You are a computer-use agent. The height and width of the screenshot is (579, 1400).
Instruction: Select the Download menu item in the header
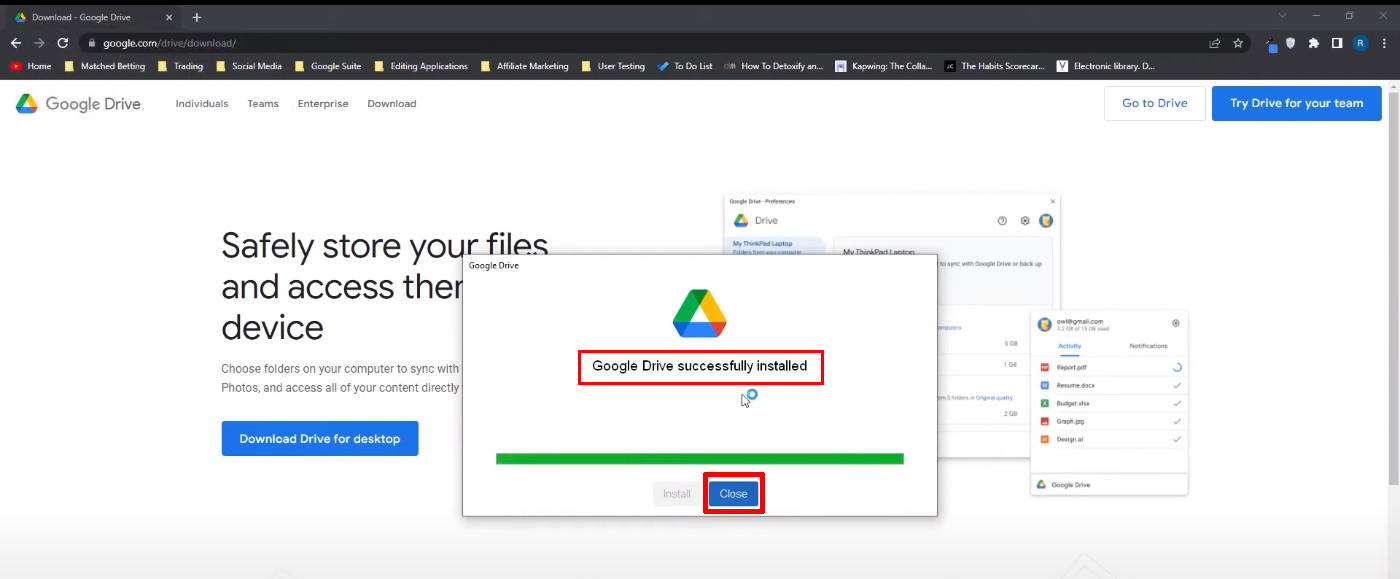(x=391, y=103)
